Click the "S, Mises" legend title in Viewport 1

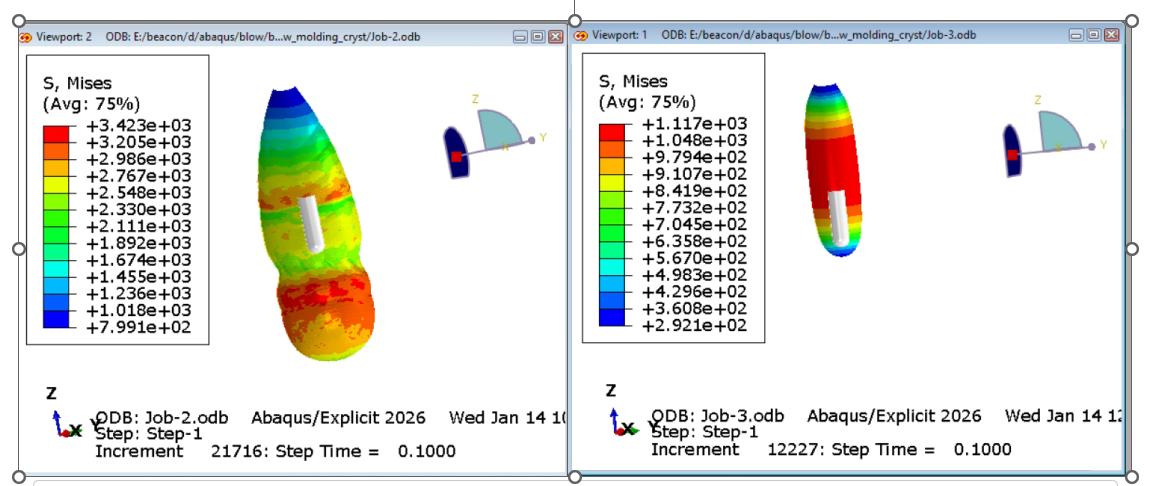pos(633,81)
